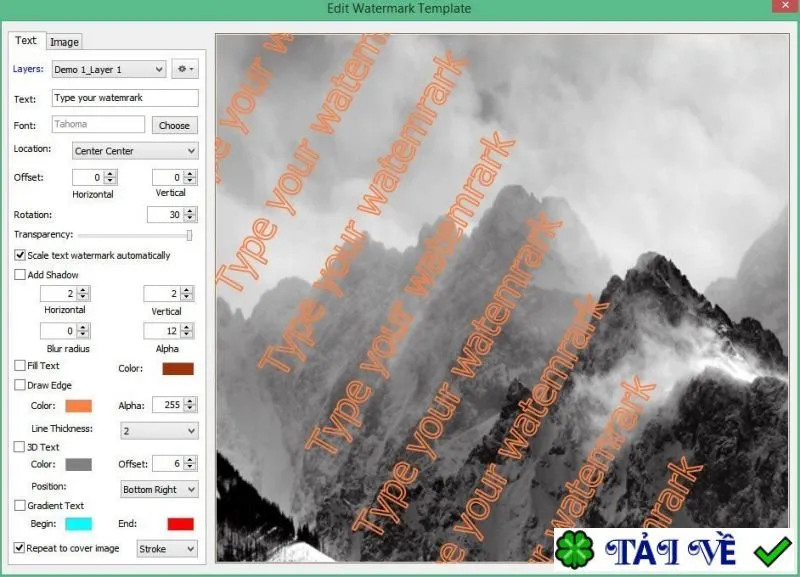The height and width of the screenshot is (577, 800).
Task: Click the Rotation value field showing 30
Action: (165, 215)
